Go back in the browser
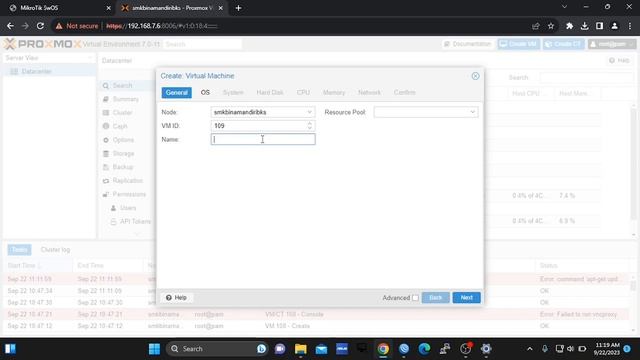This screenshot has height=360, width=640. pos(10,26)
